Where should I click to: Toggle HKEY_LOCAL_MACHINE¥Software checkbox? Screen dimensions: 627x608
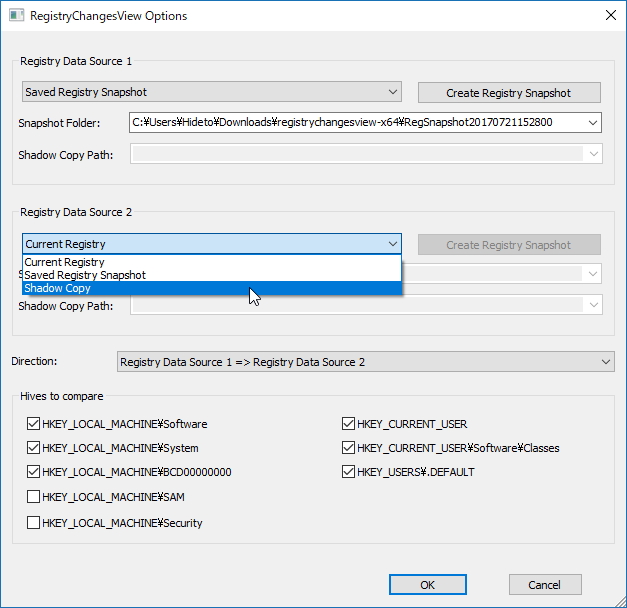34,424
